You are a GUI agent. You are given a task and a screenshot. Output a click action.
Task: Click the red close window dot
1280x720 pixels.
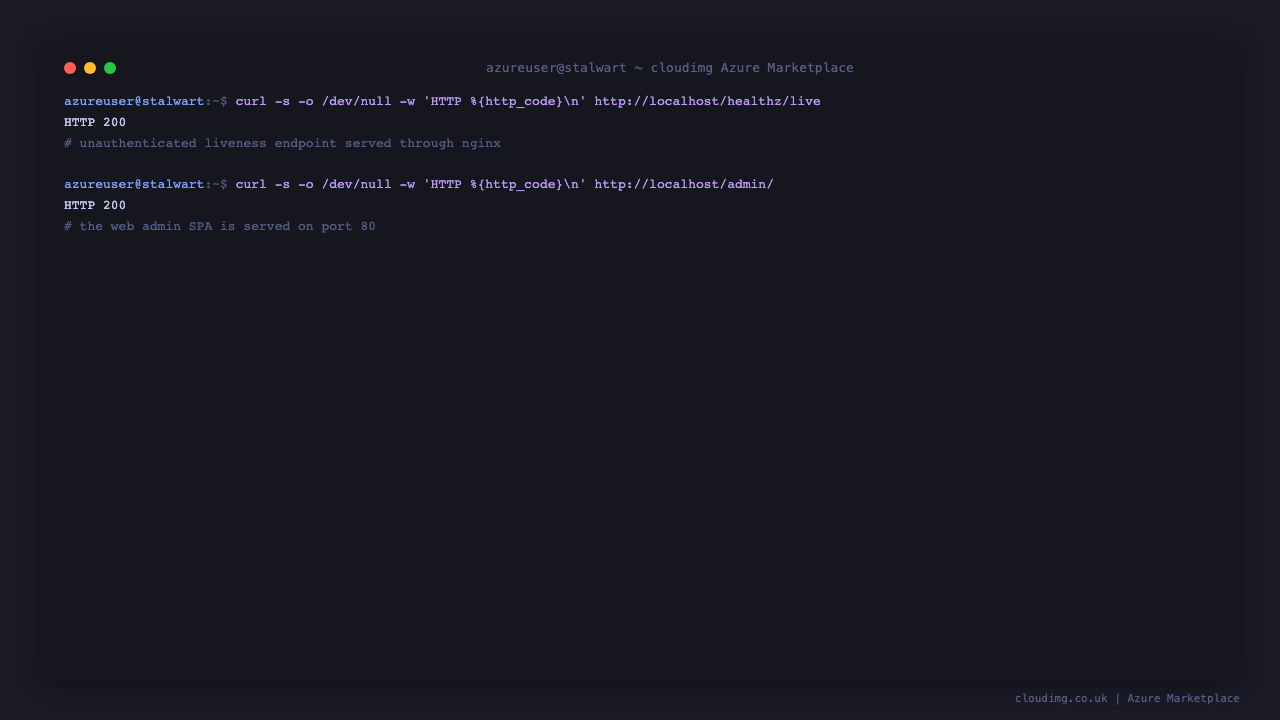coord(70,68)
